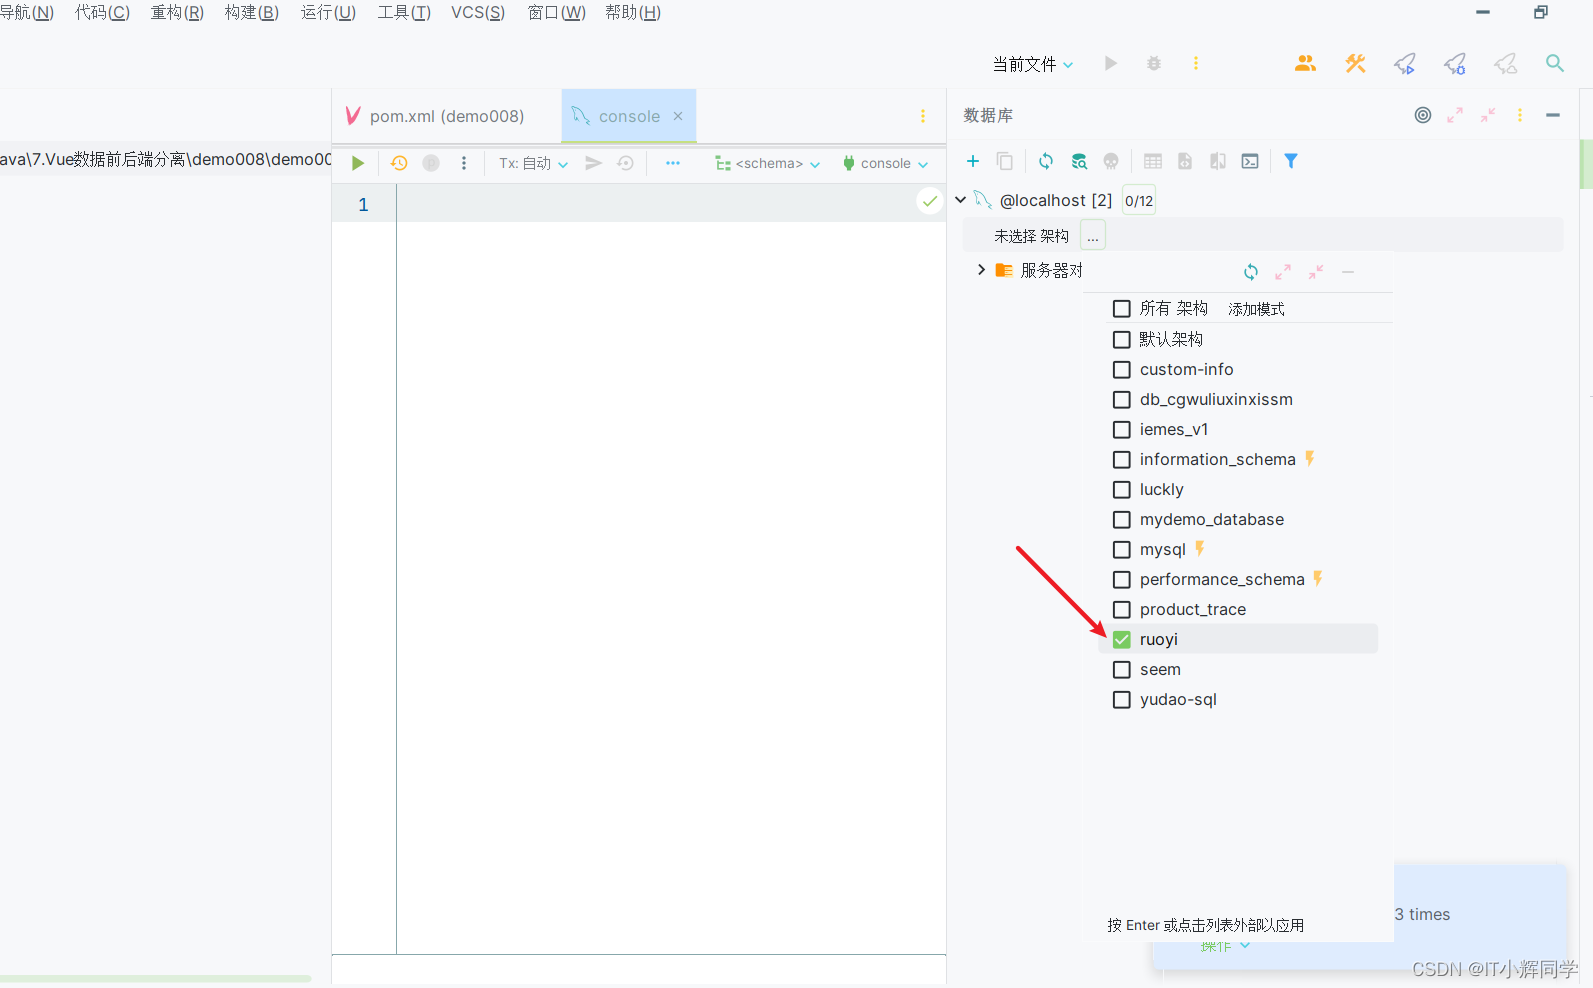Open editor tabs vertical dots menu
The width and height of the screenshot is (1593, 988).
[x=923, y=116]
